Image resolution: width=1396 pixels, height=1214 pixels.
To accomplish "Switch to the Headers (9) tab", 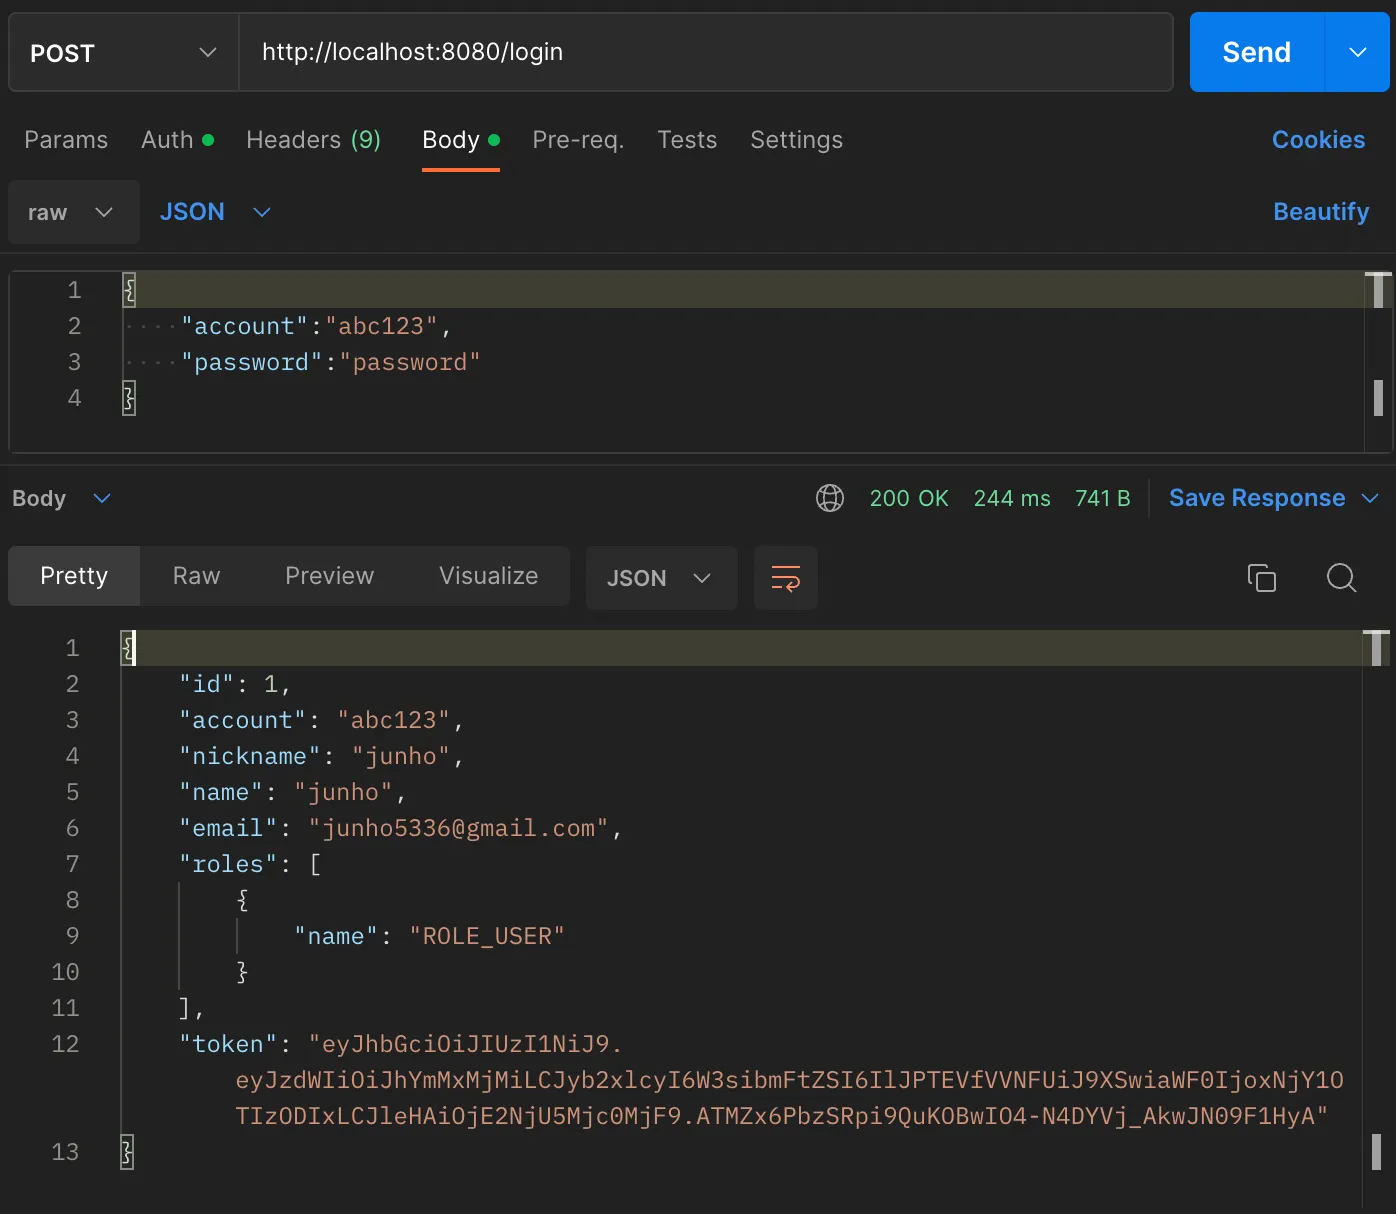I will tap(313, 140).
